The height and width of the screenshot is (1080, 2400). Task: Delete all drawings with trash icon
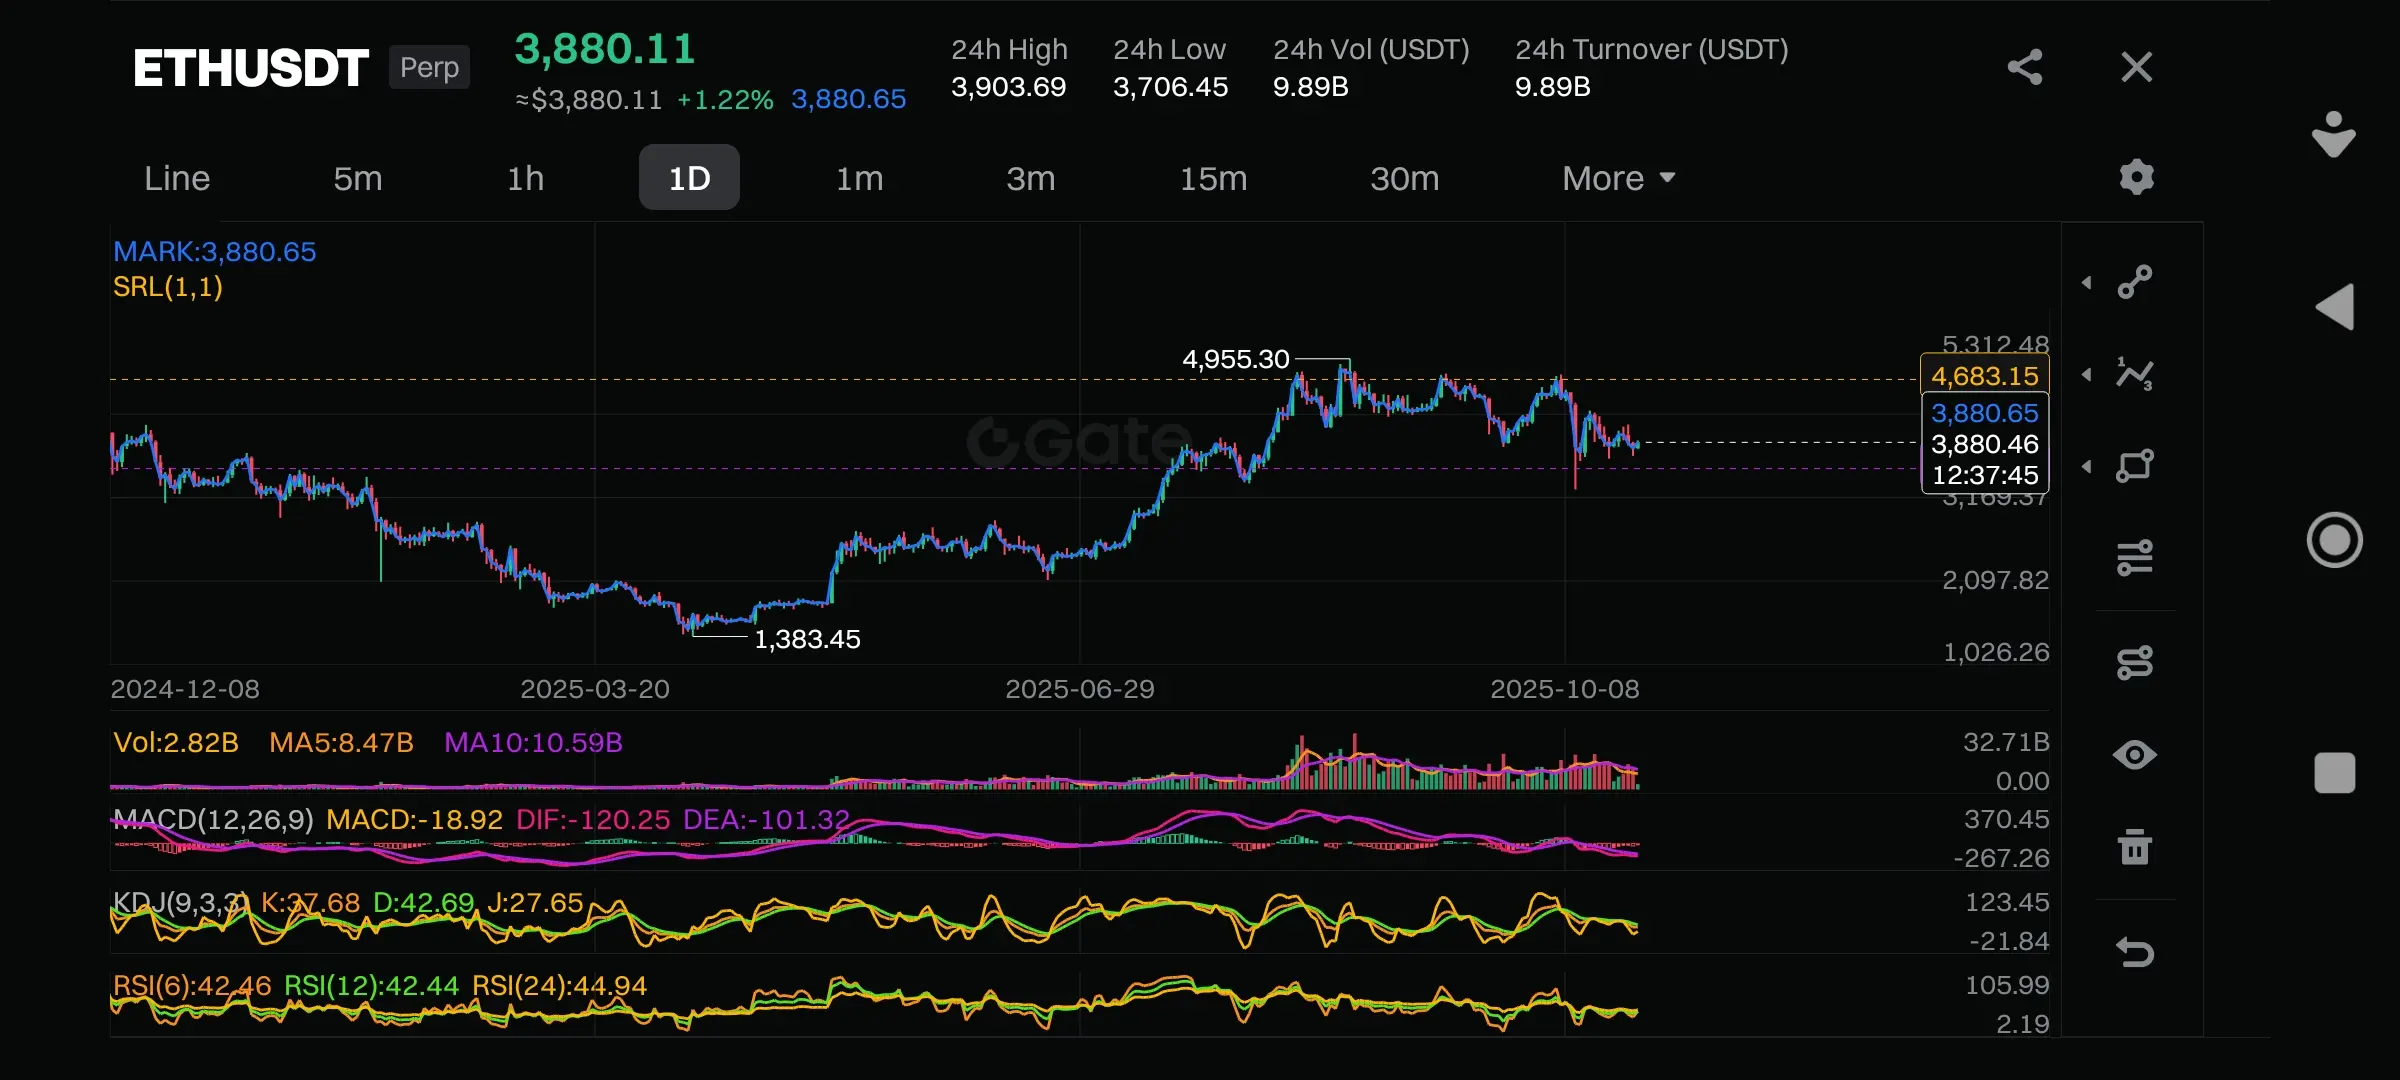[x=2135, y=847]
